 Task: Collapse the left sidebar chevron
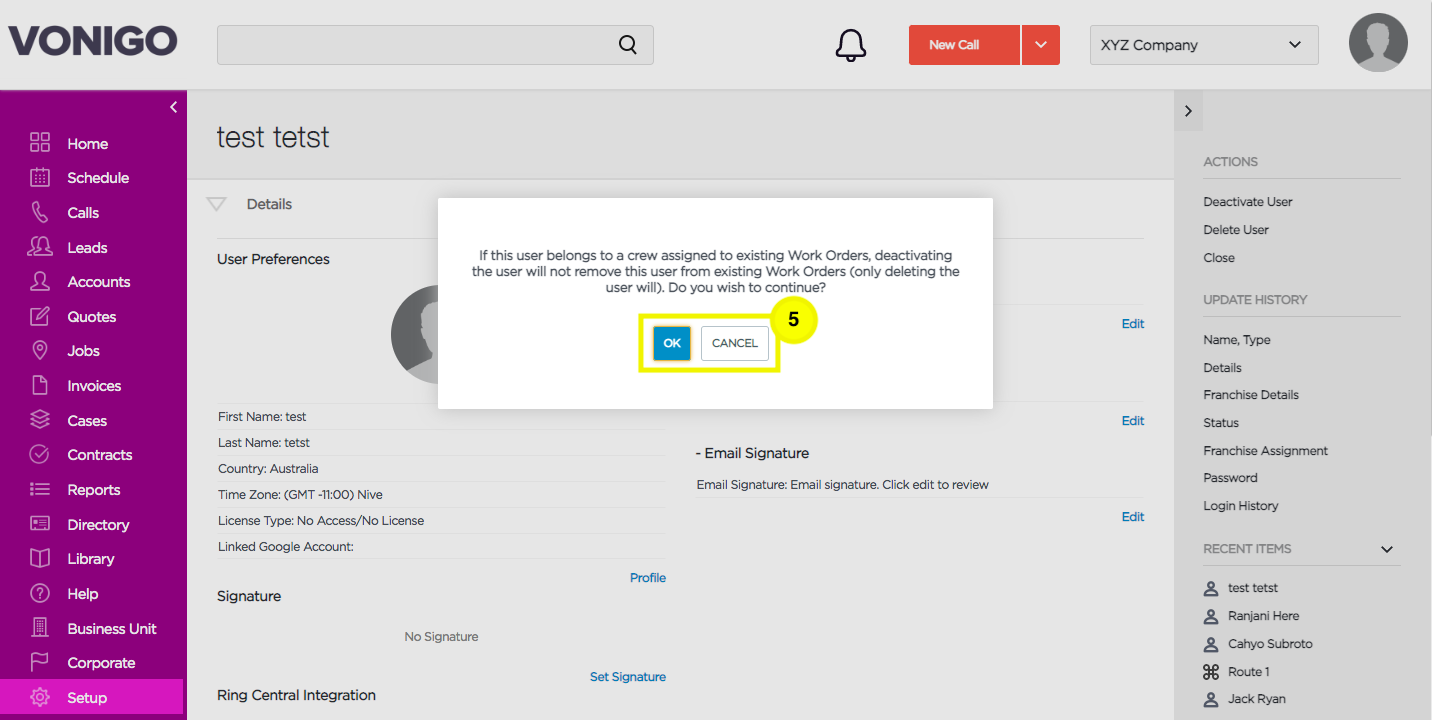(173, 107)
